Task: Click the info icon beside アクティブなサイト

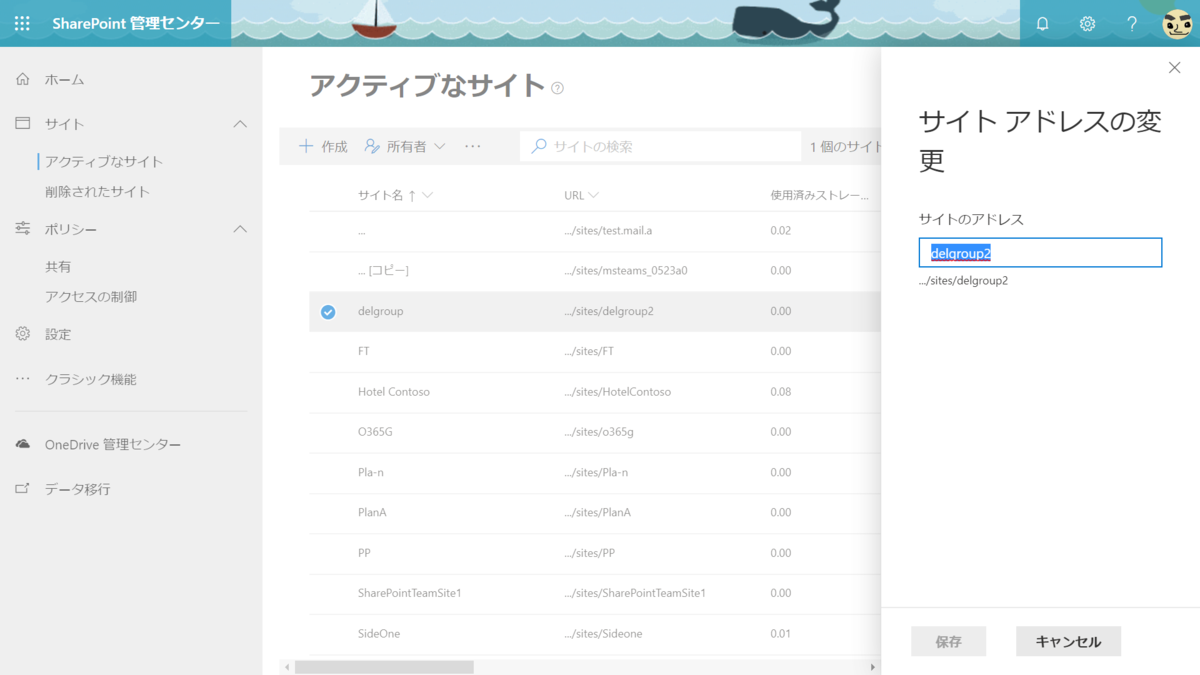Action: [x=558, y=88]
